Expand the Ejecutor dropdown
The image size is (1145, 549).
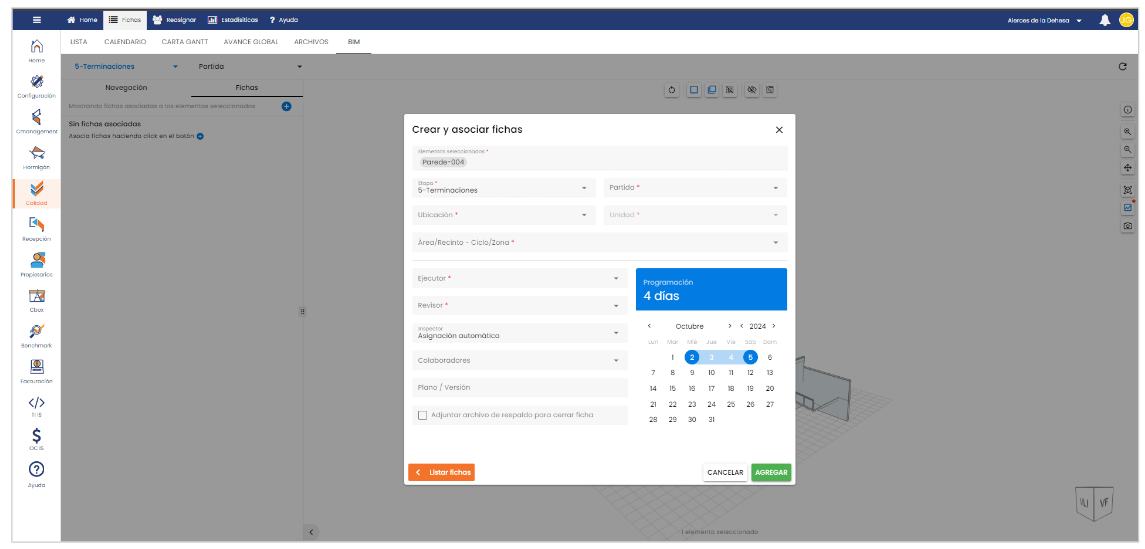click(x=519, y=278)
